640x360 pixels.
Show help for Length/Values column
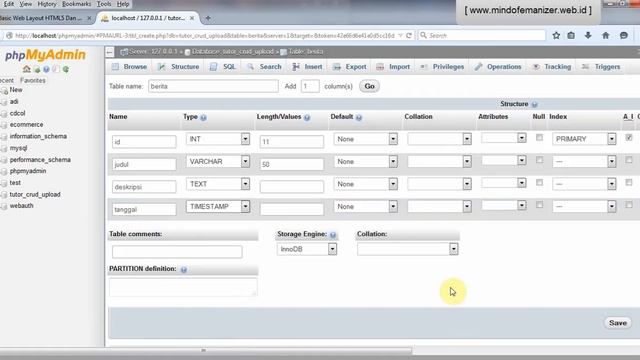click(x=307, y=118)
